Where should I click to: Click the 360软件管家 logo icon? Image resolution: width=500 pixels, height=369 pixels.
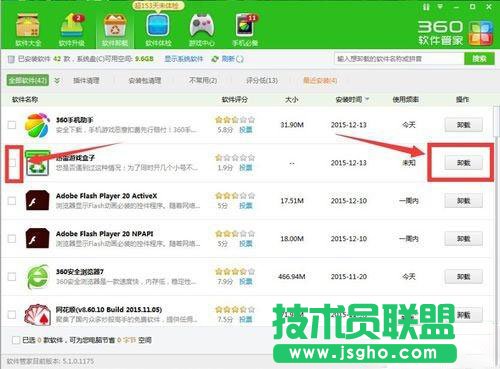[480, 33]
